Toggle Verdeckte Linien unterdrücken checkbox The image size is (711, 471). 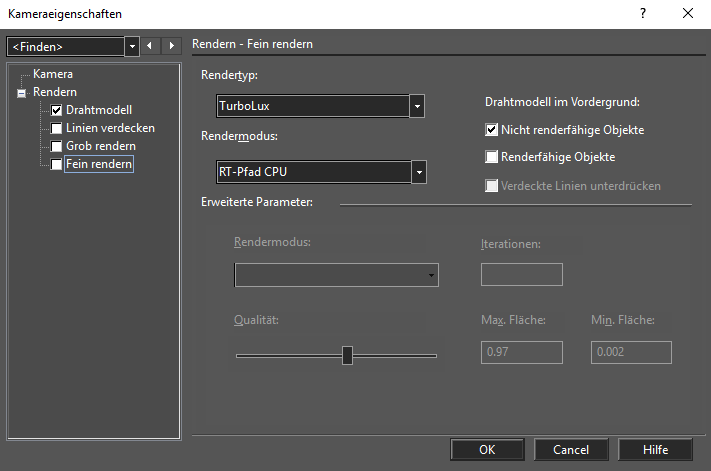point(491,186)
